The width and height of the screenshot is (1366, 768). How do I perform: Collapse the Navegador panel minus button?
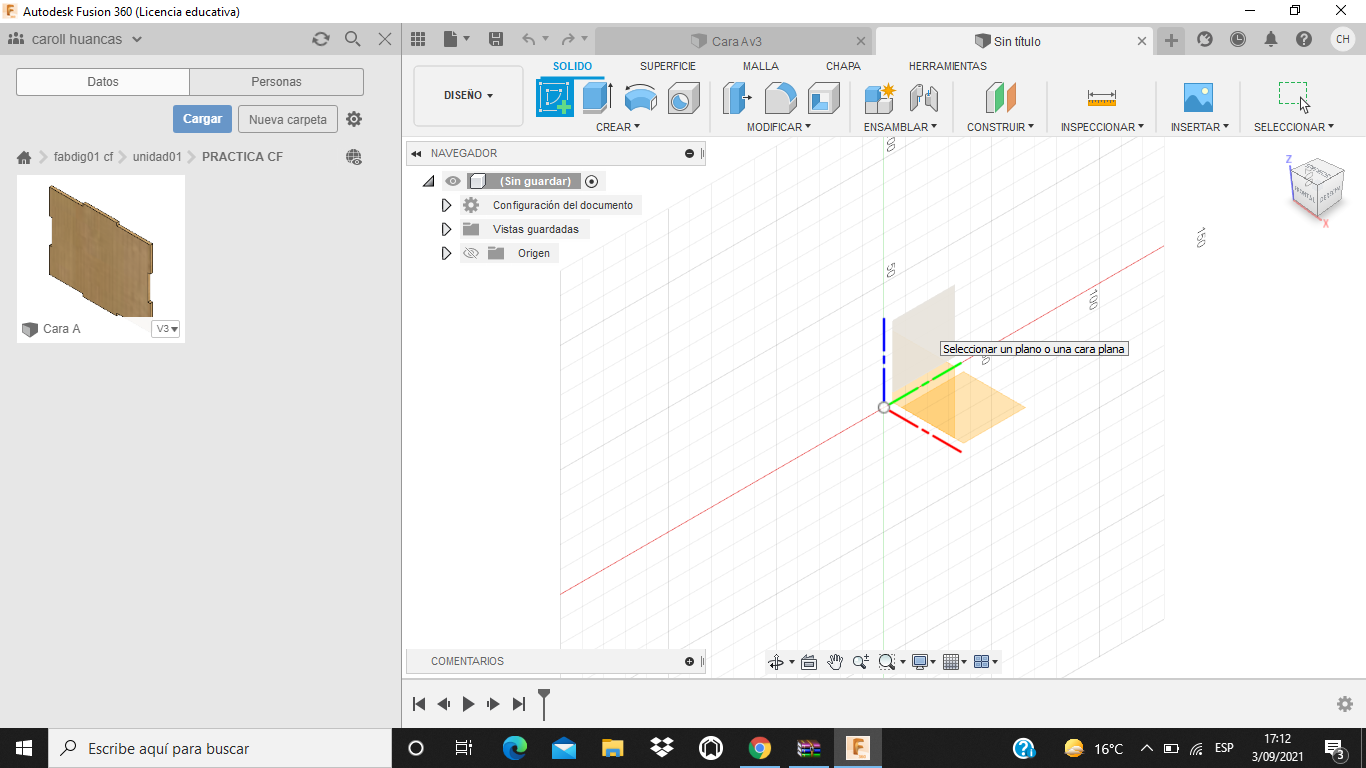click(689, 153)
